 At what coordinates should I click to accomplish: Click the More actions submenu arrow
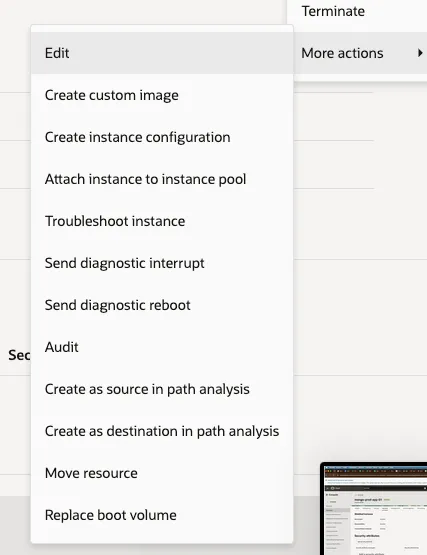coord(420,53)
